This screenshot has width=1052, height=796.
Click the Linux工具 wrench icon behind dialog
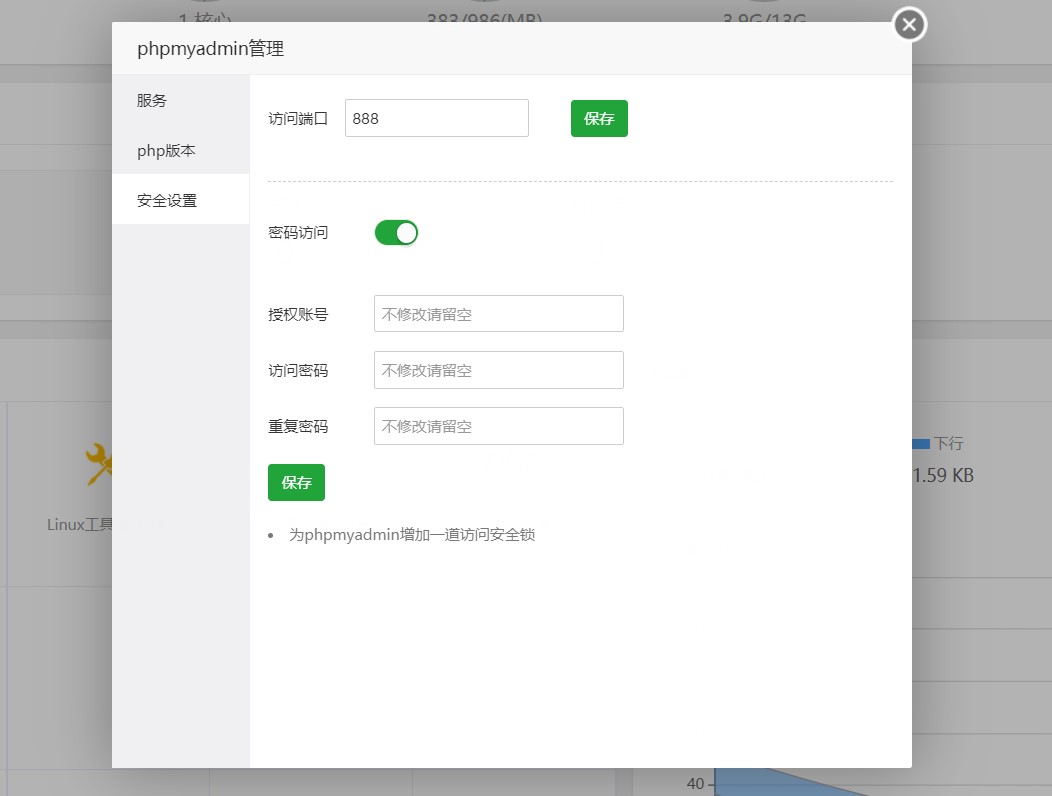(x=98, y=464)
